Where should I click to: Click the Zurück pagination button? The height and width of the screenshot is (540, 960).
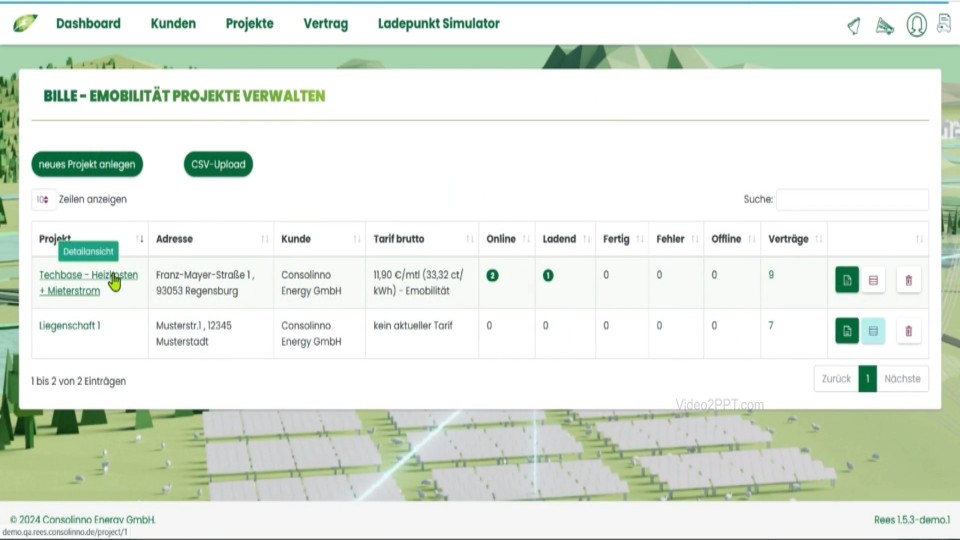tap(836, 379)
